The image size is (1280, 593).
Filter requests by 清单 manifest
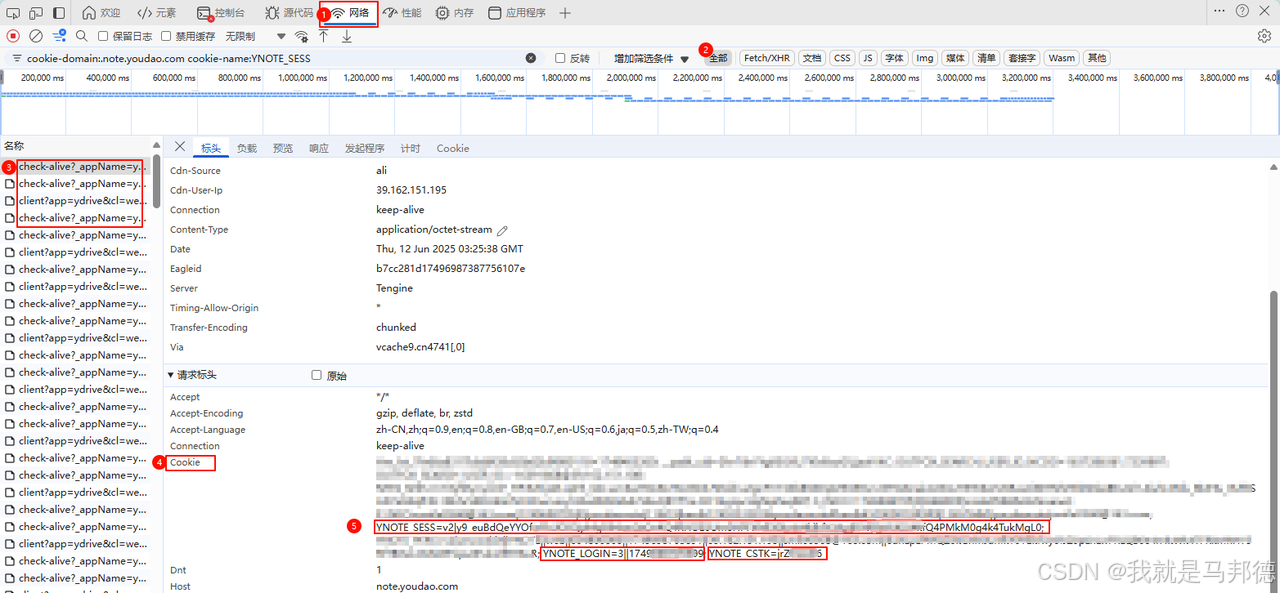coord(987,58)
